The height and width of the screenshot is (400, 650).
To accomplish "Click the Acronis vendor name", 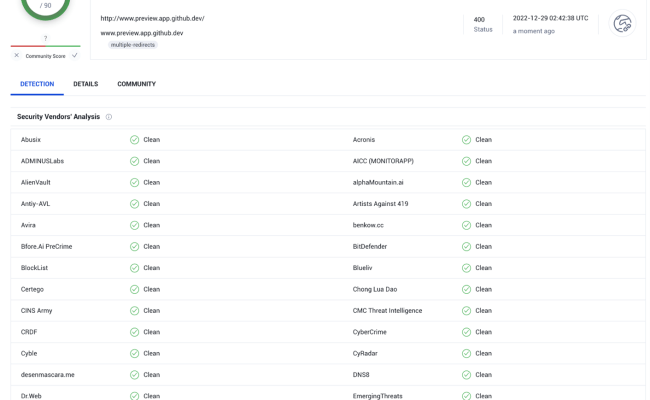I will pos(364,140).
